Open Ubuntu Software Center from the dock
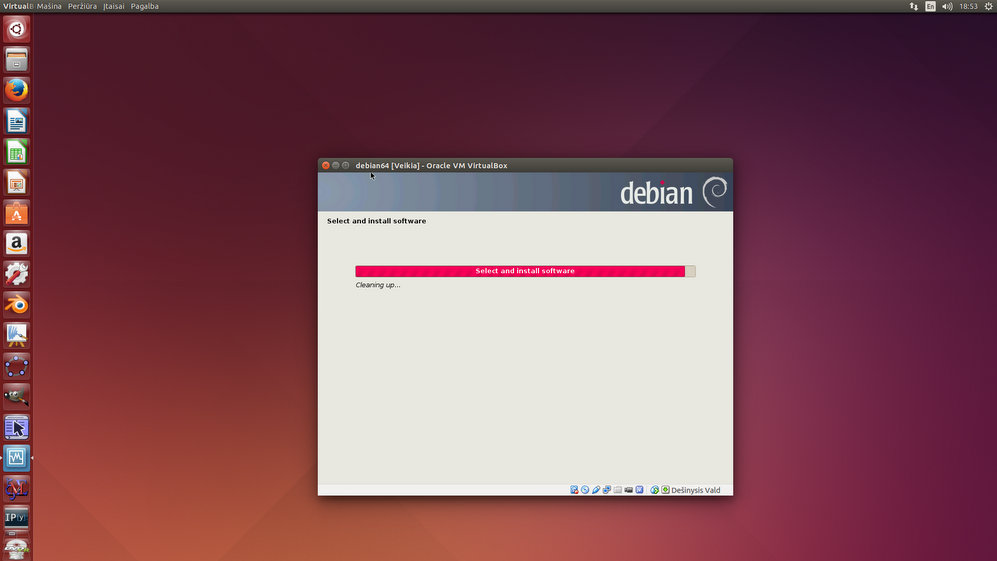997x561 pixels. click(x=16, y=213)
